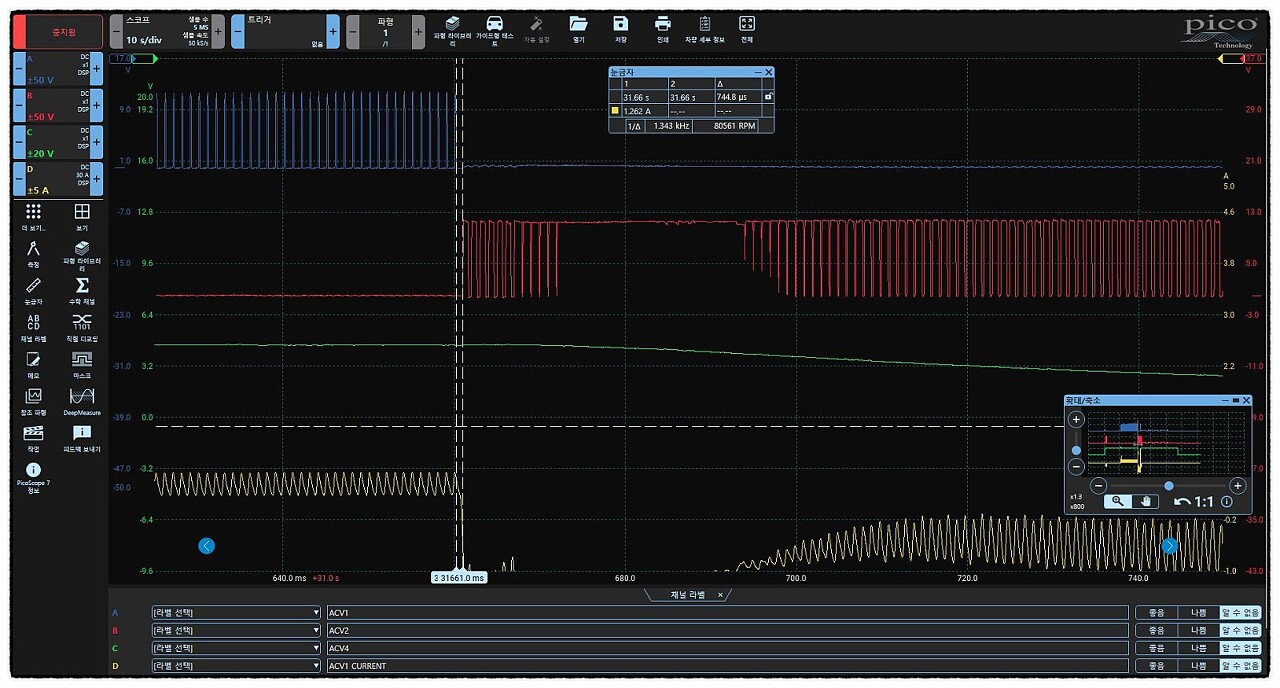Screen dimensions: 1280x688
Task: Zoom in vertically with plus button
Action: [x=1076, y=420]
